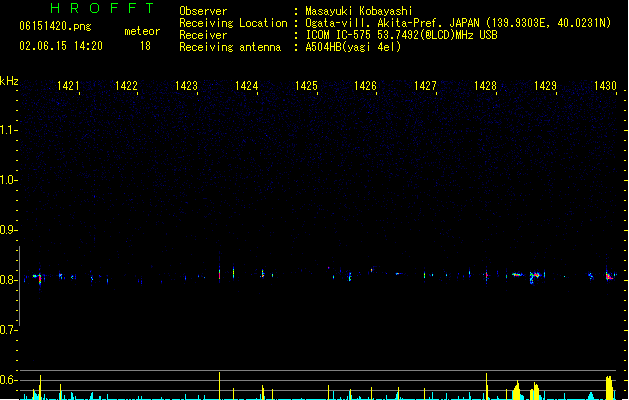Click the vertical gray frequency range bar
This screenshot has width=629, height=400.
point(20,286)
